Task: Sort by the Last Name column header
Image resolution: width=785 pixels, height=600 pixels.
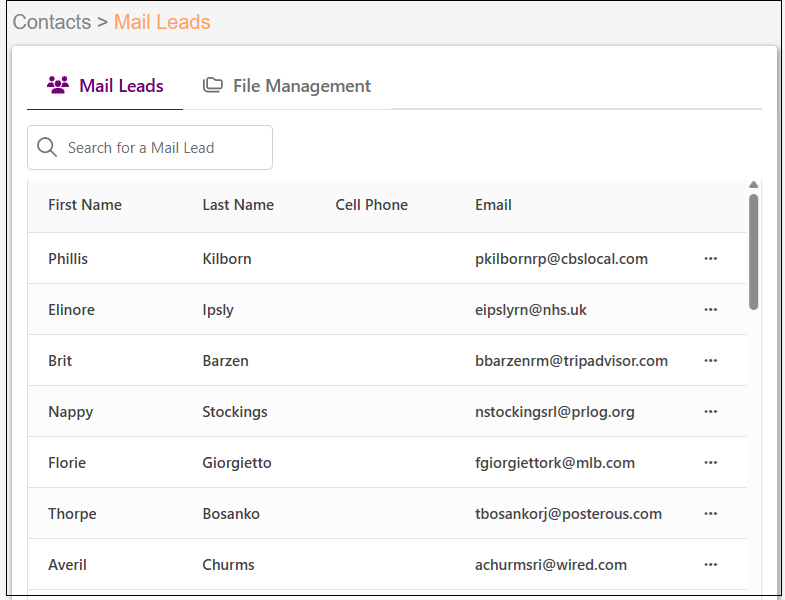Action: point(238,205)
